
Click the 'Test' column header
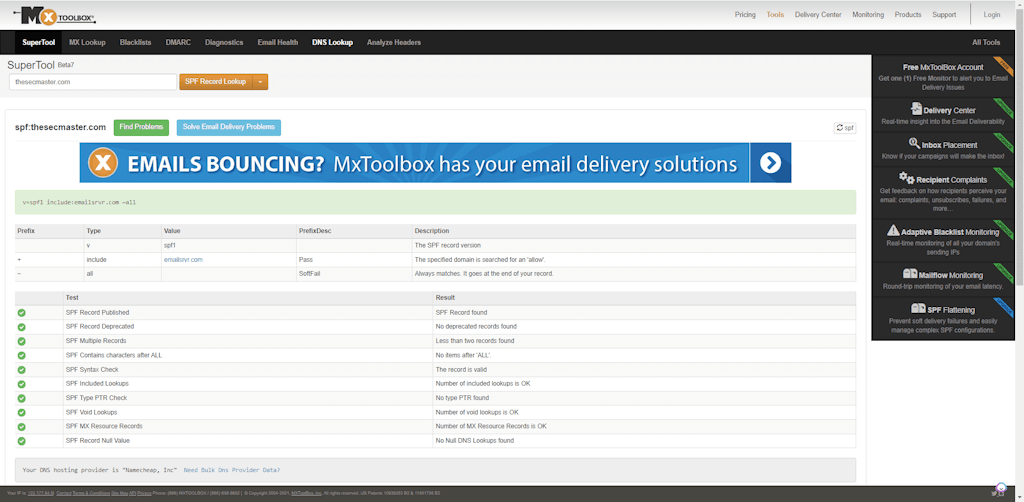coord(72,298)
